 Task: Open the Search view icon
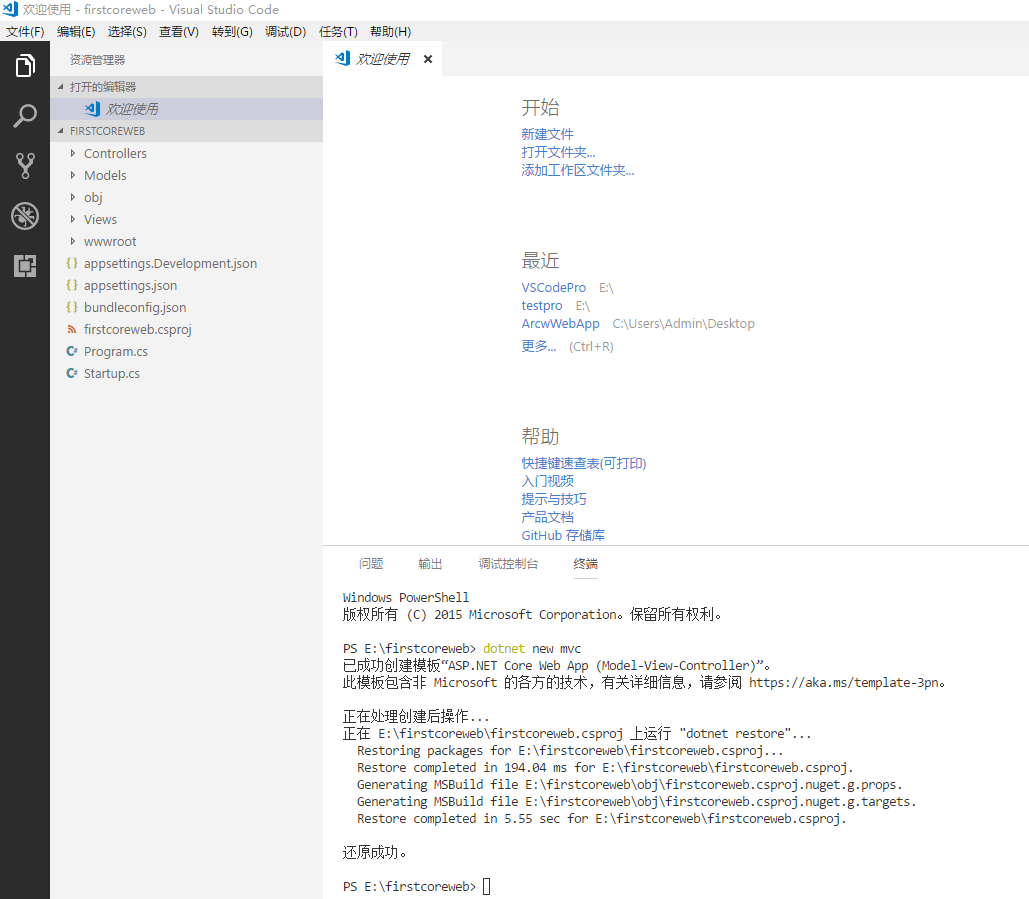(x=25, y=116)
